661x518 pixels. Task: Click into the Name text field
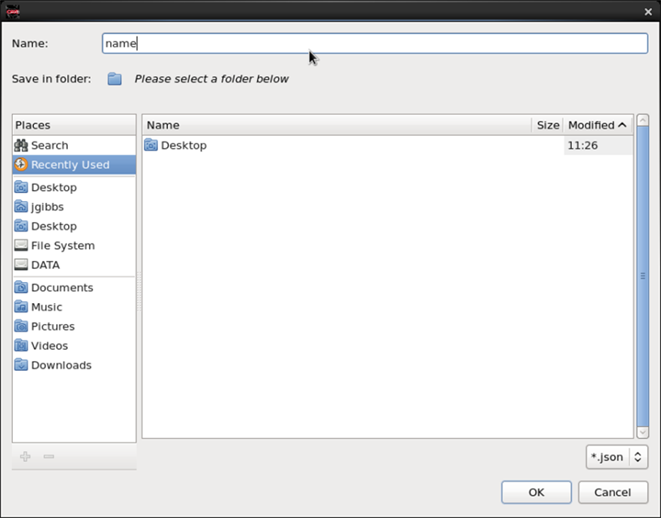pos(375,43)
